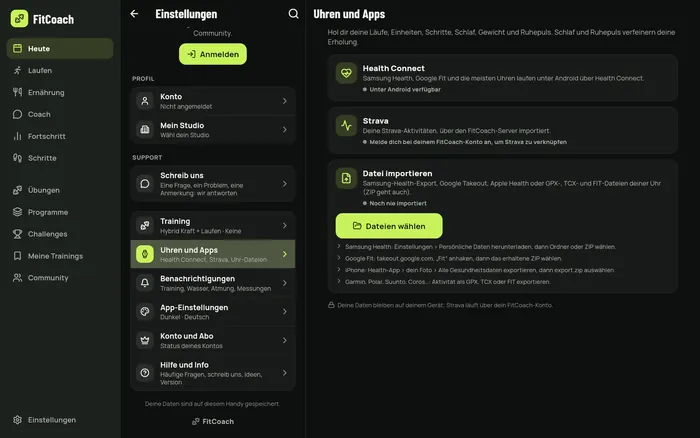Click the crown icon for Konto und Abo
The image size is (700, 438).
[x=145, y=340]
